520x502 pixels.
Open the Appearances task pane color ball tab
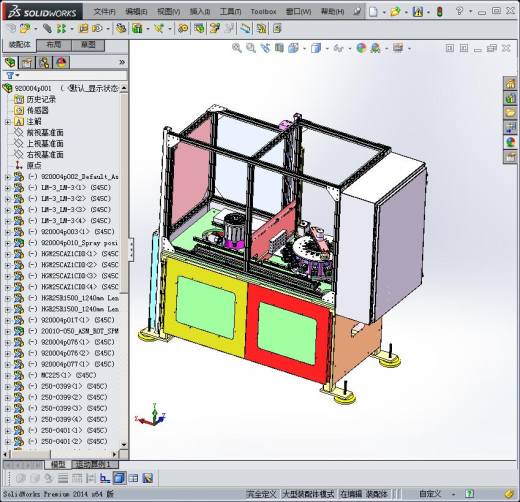[510, 142]
